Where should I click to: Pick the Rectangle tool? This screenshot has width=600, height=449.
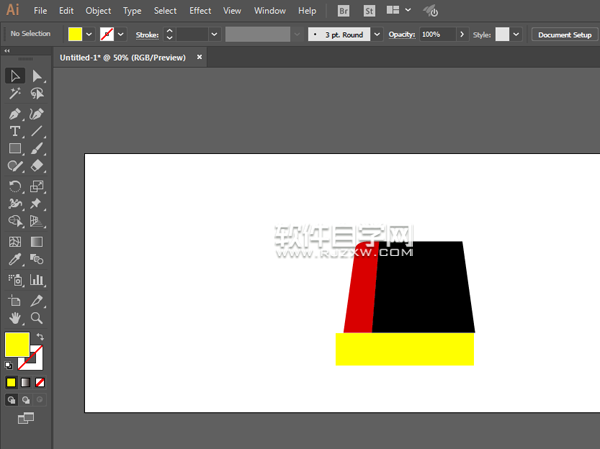15,149
